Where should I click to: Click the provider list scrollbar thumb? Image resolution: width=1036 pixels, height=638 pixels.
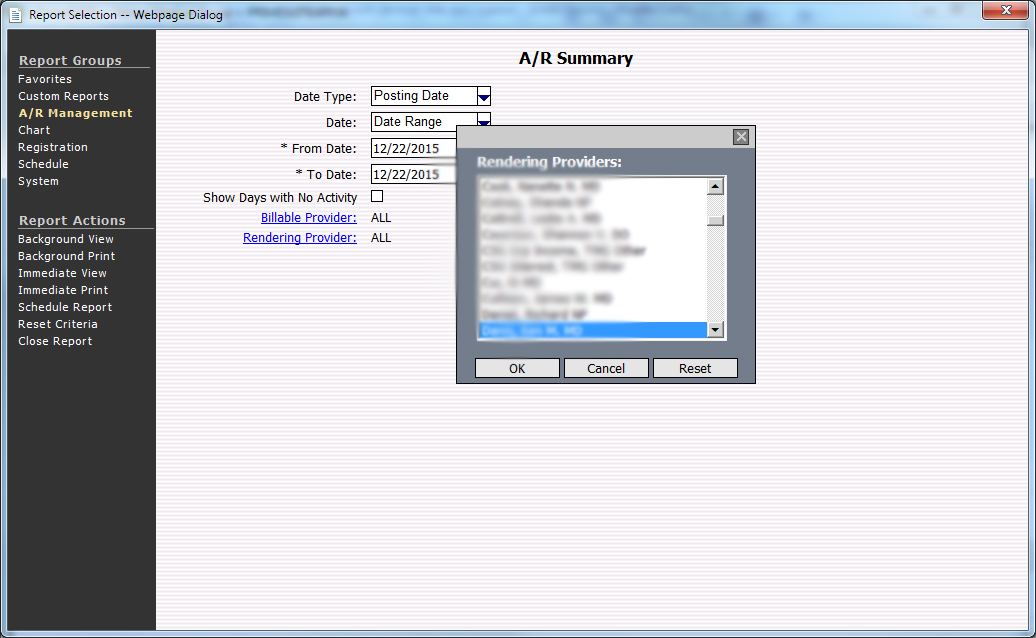715,221
